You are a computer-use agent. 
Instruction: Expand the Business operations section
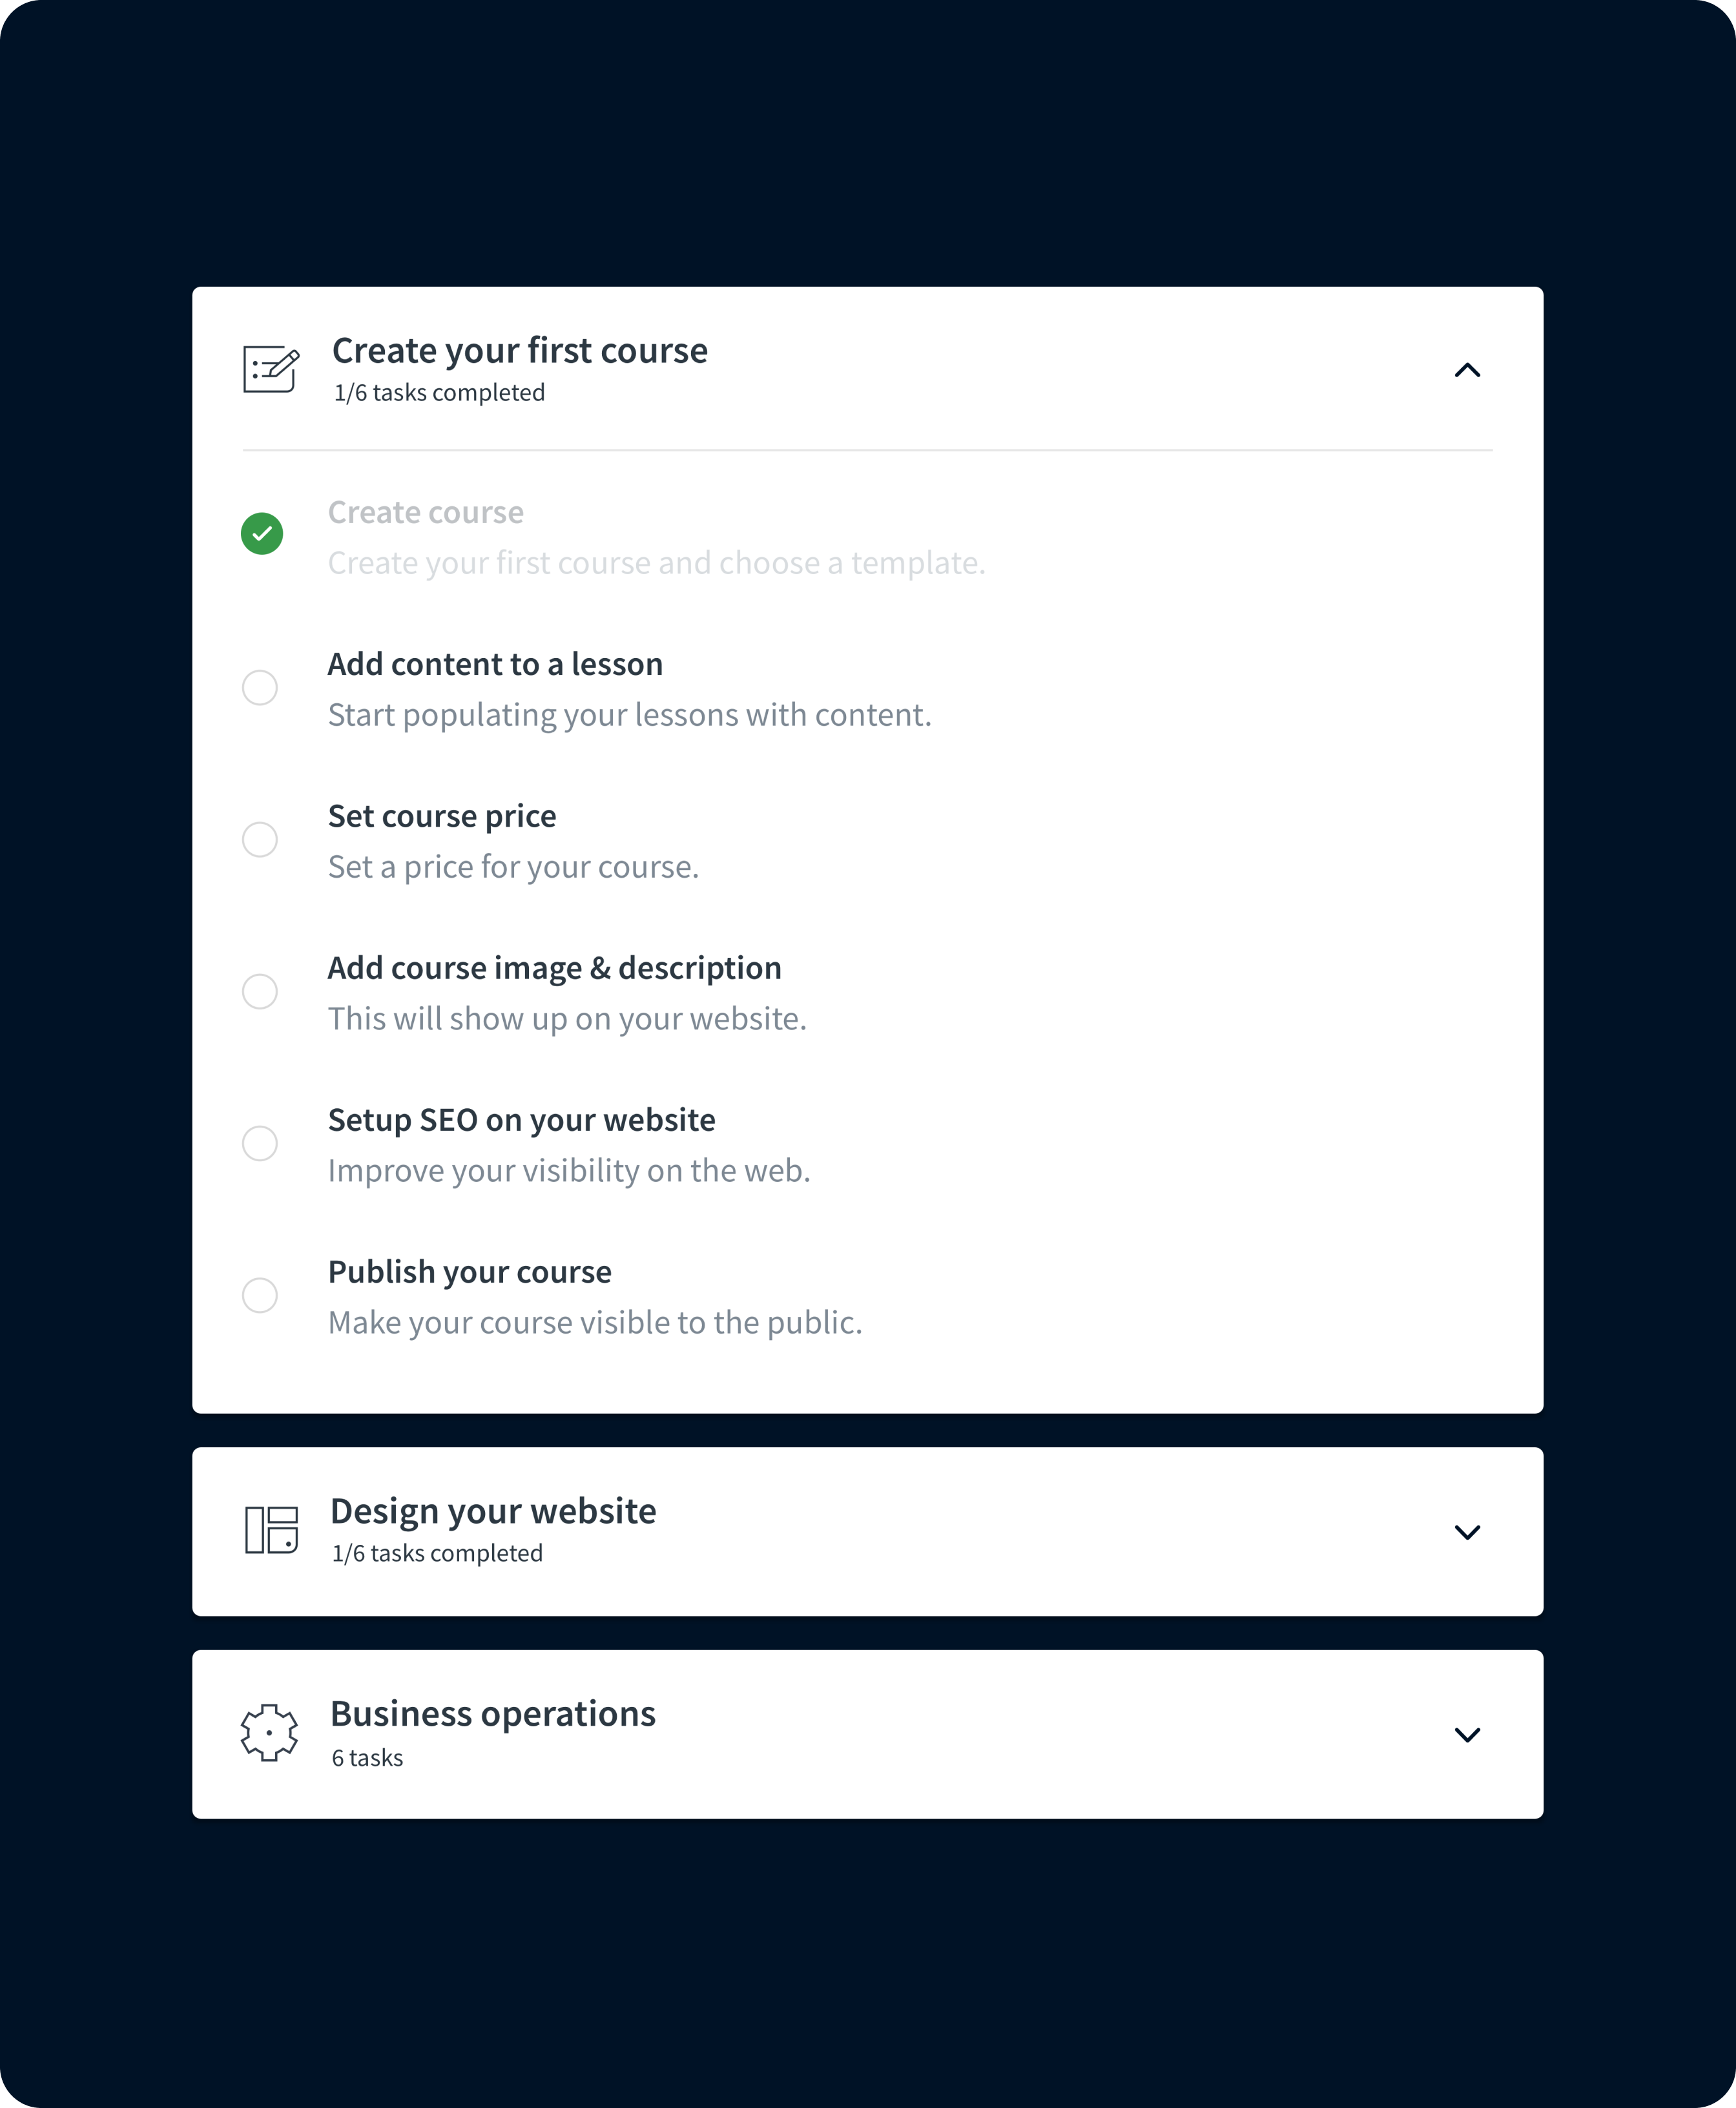[x=1466, y=1735]
